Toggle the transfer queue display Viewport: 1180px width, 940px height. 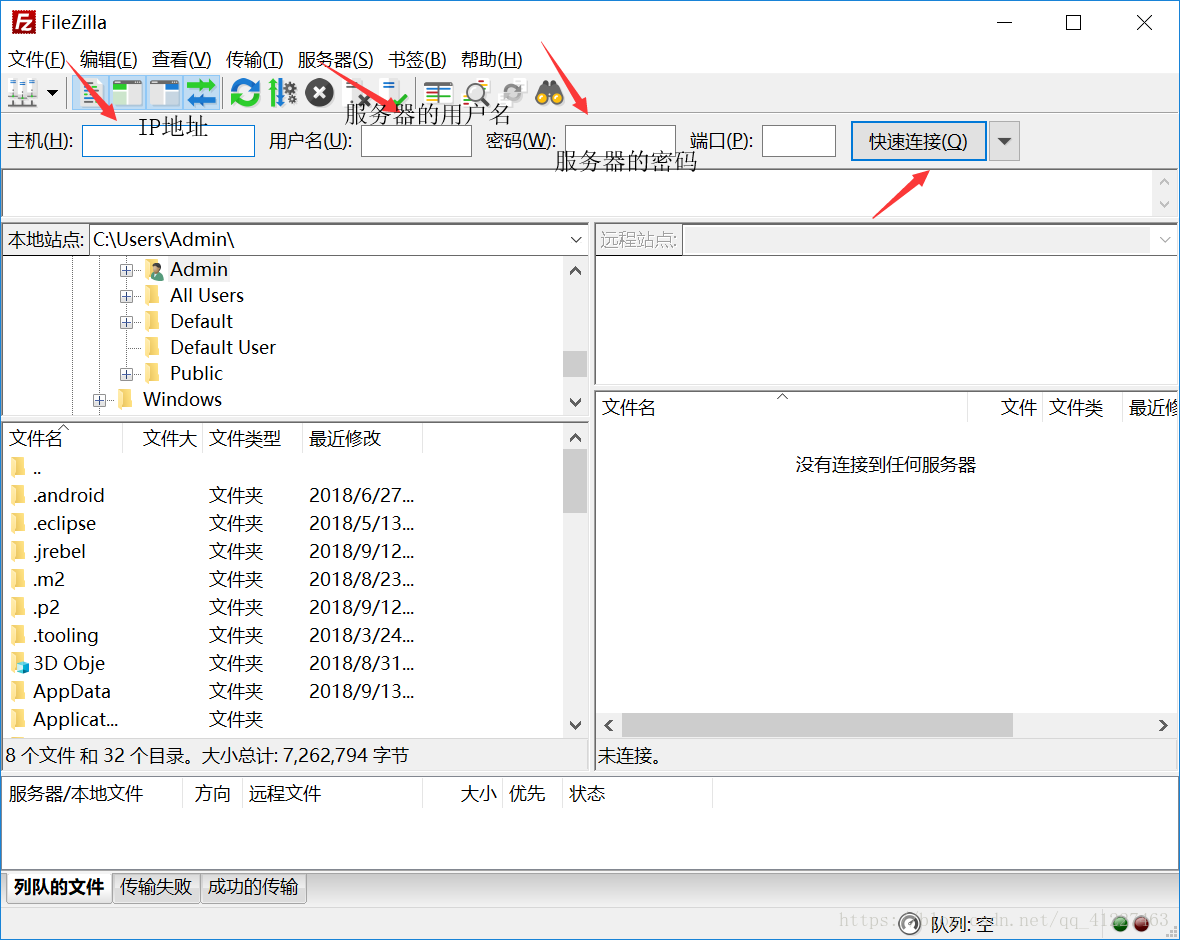click(201, 93)
